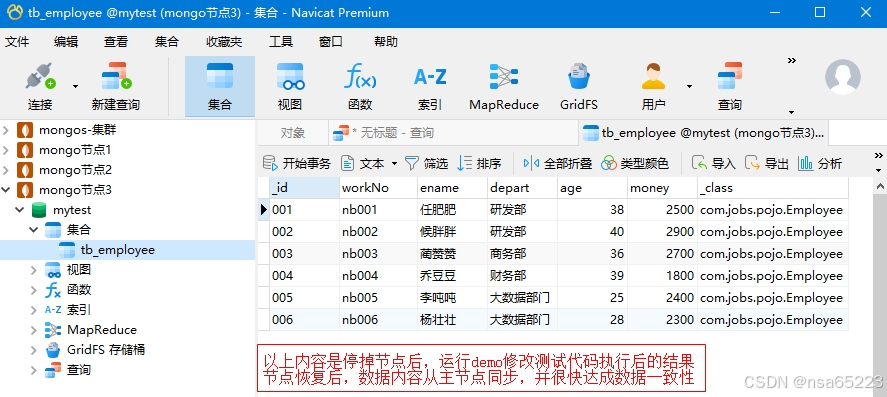
Task: Click 新建查询 new query icon
Action: point(116,87)
